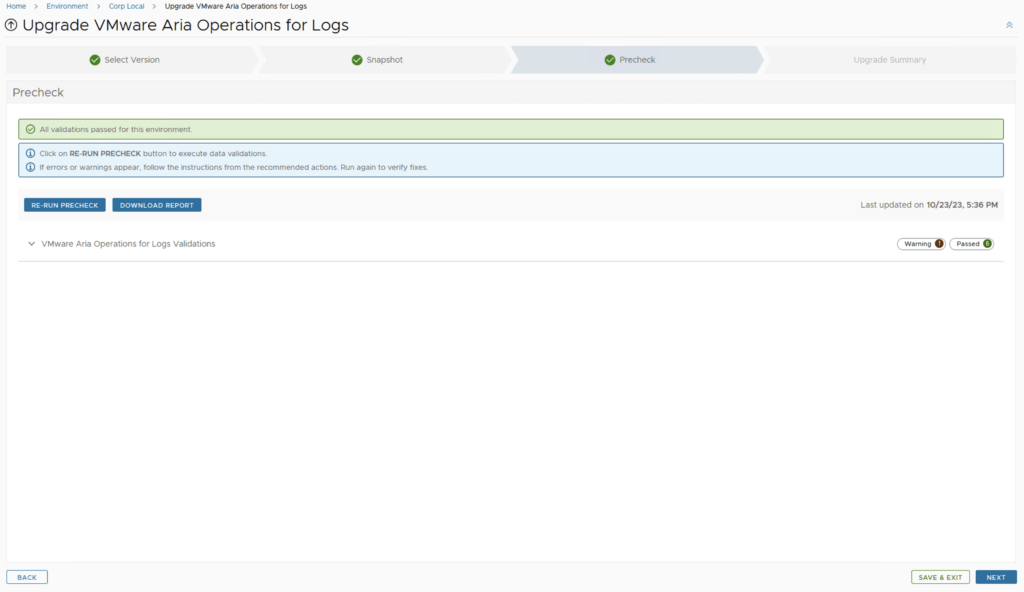
Task: Click SAVE & EXIT button
Action: coord(940,578)
